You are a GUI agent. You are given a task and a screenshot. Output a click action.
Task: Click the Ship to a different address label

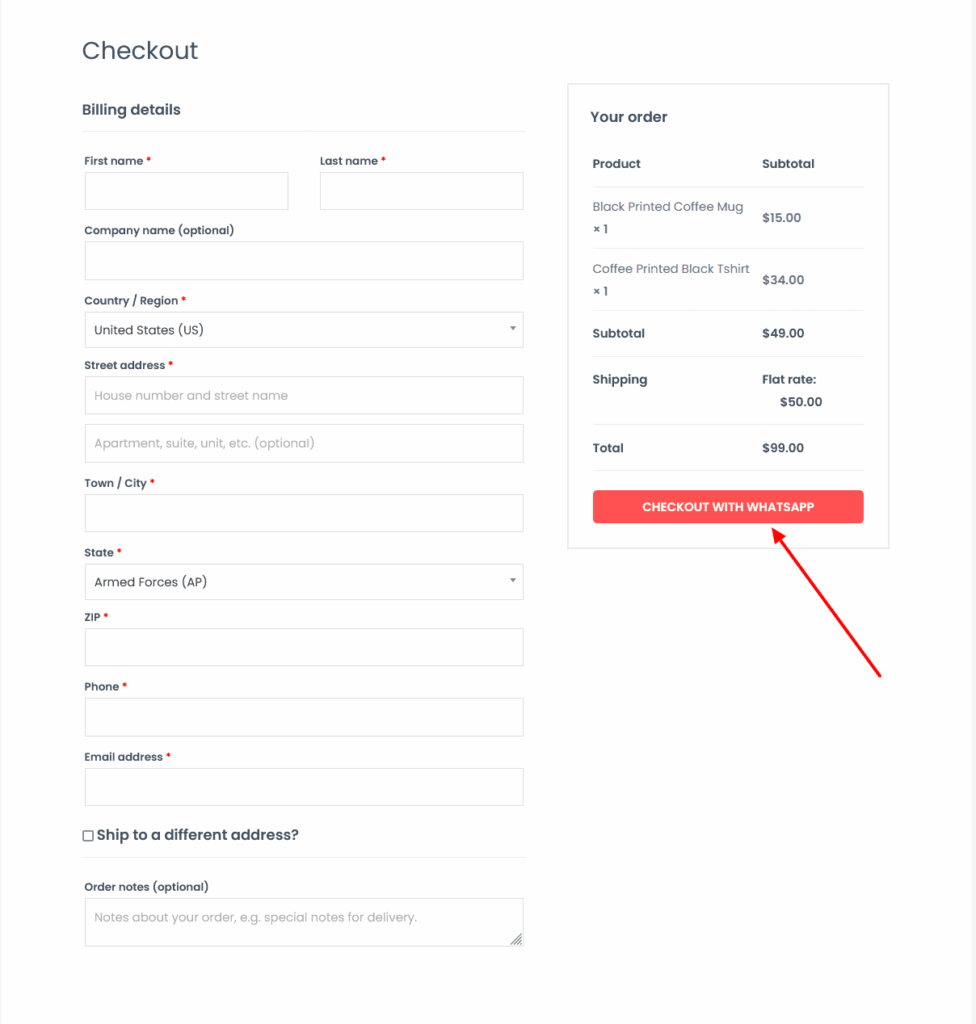(198, 835)
